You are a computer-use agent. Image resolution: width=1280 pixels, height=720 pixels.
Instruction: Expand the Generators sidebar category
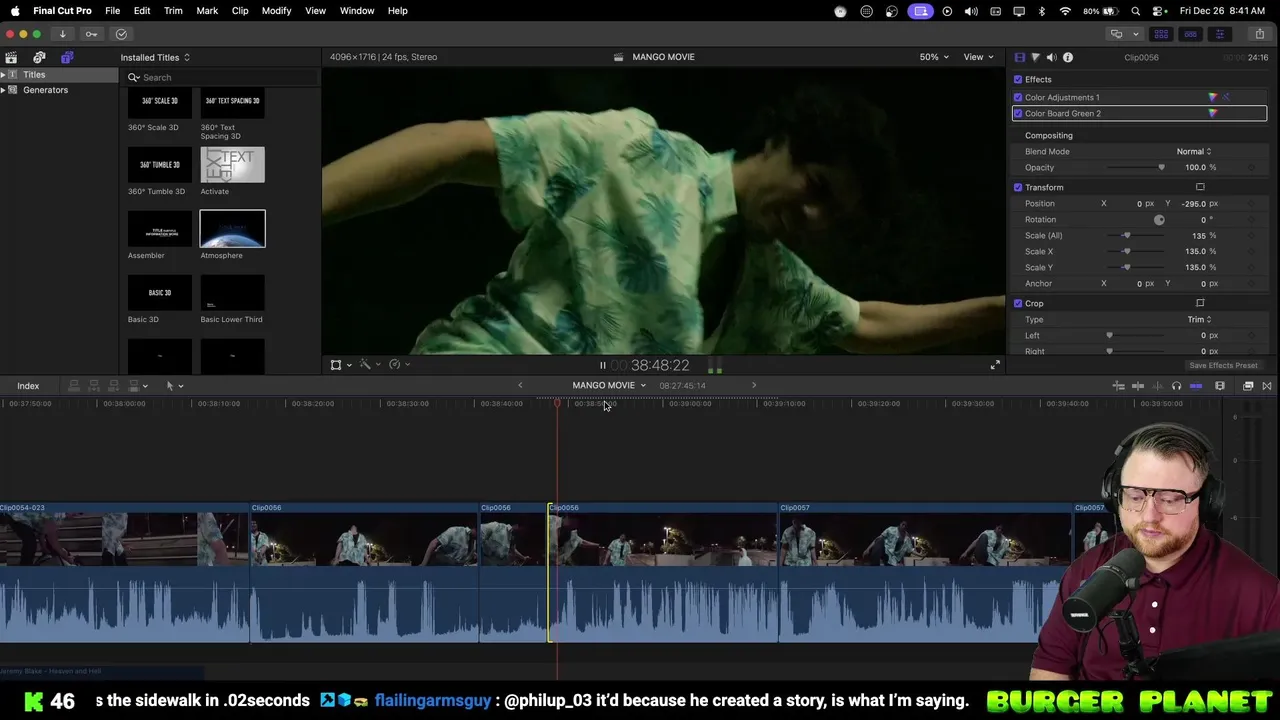click(3, 90)
